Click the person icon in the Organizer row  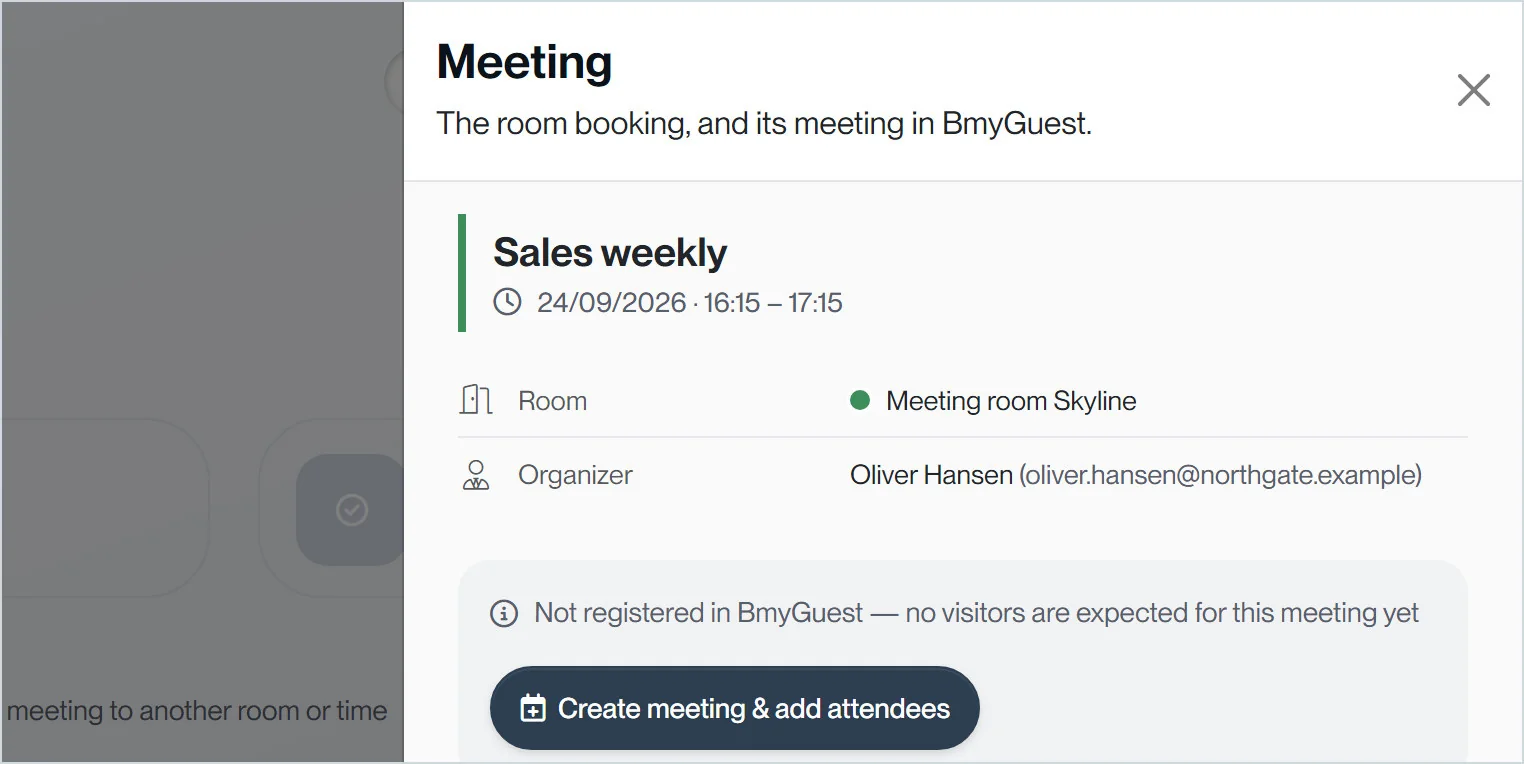coord(476,475)
